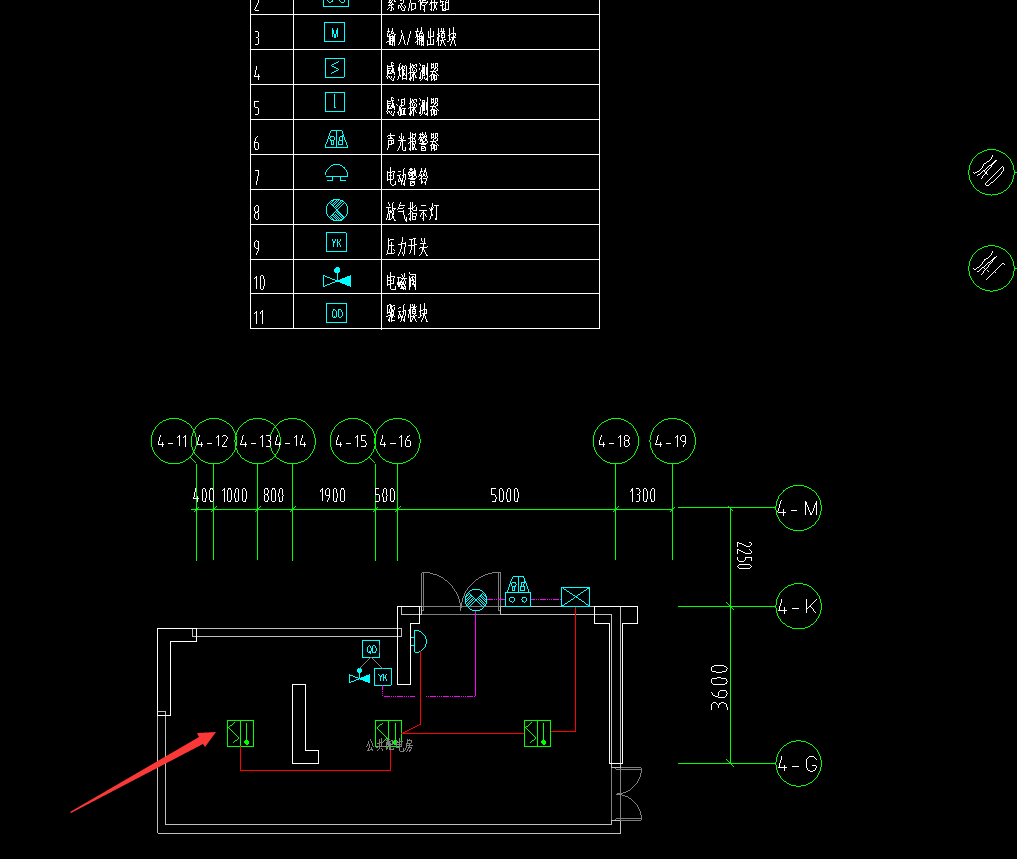
Task: Select axis bubble 4-15
Action: tap(353, 441)
